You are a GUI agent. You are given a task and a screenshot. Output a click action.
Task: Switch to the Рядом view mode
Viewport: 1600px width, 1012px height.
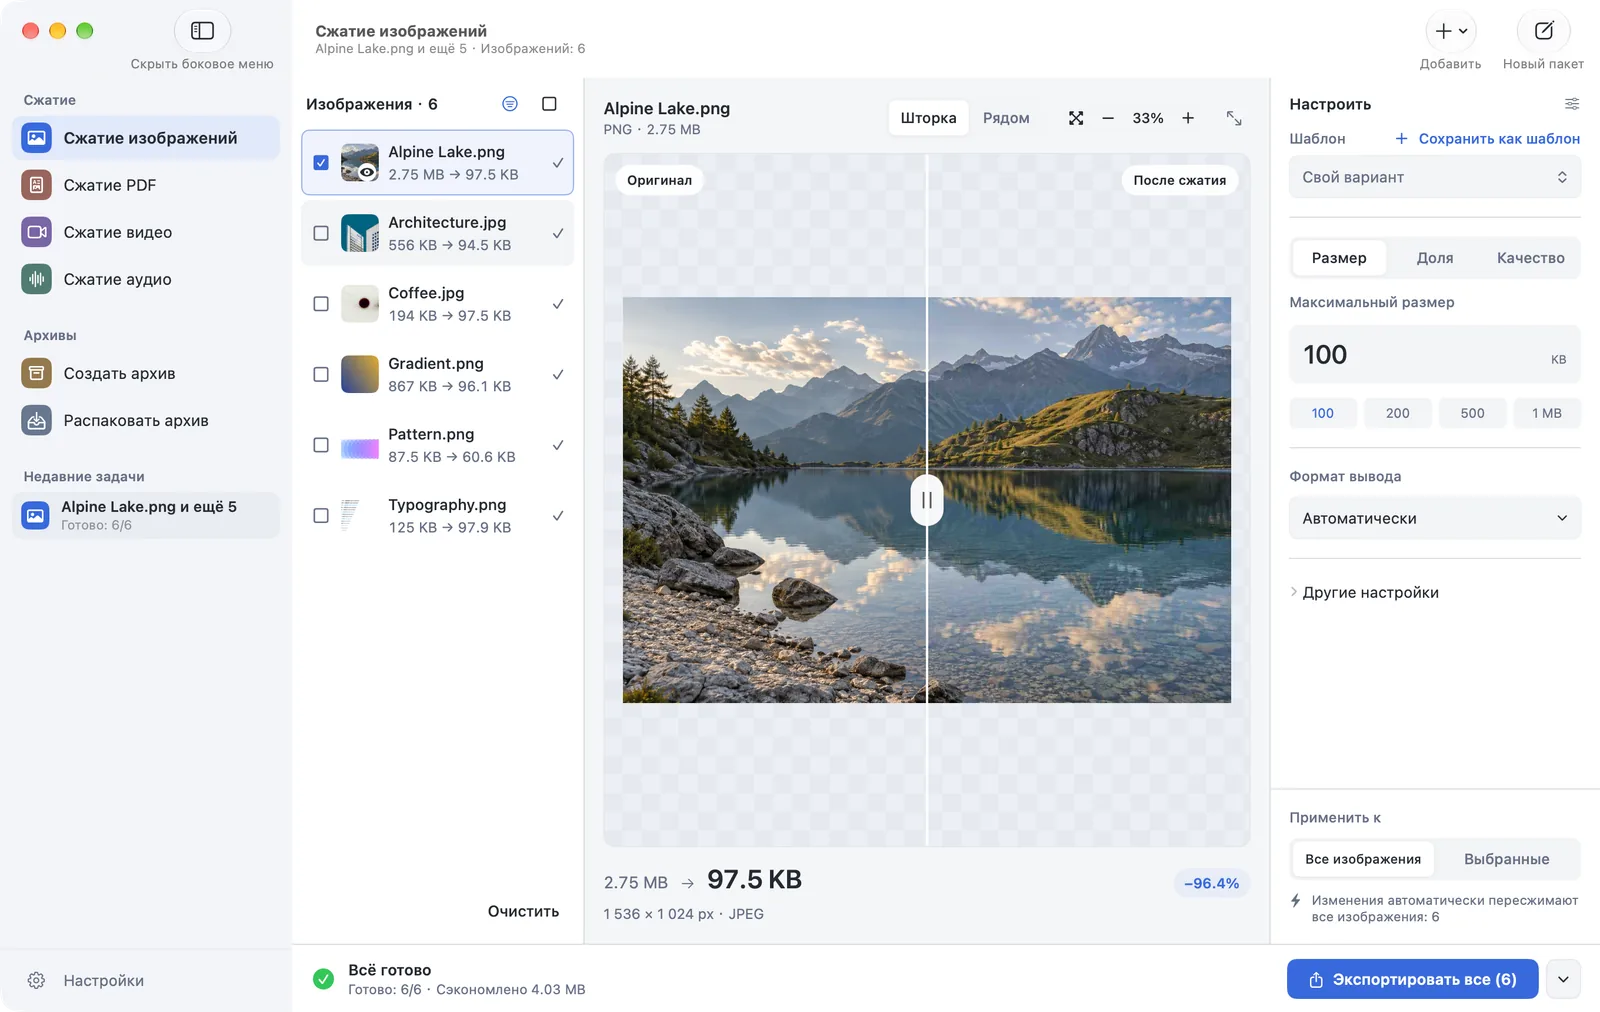pos(1006,118)
